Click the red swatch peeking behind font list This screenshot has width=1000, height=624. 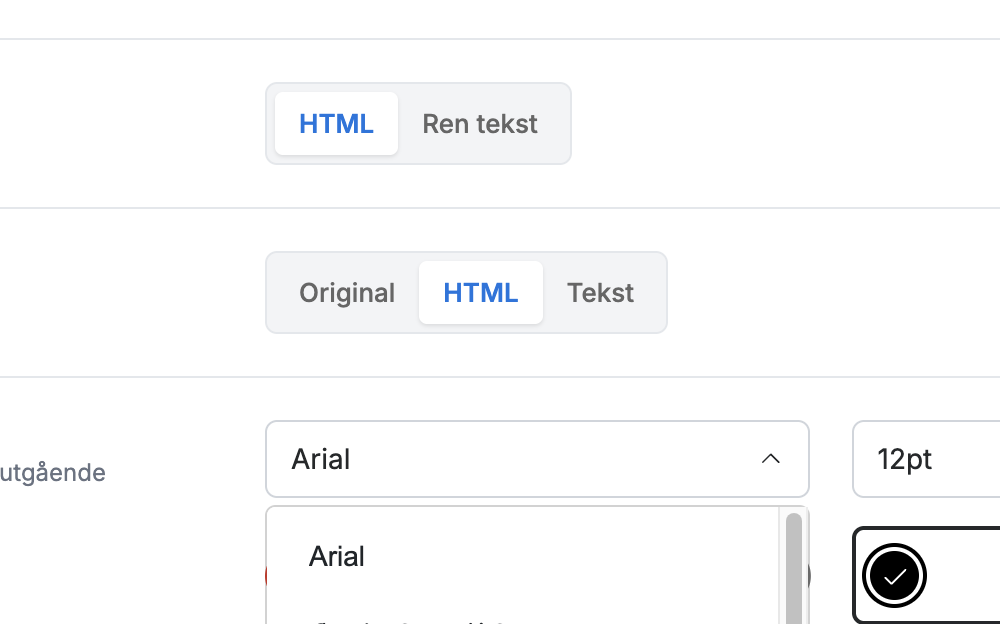(265, 576)
